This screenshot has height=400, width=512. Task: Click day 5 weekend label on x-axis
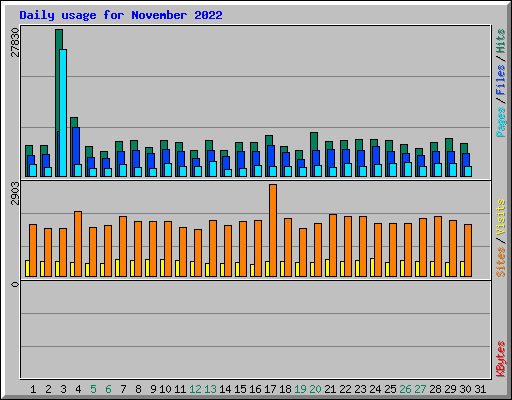tap(93, 389)
